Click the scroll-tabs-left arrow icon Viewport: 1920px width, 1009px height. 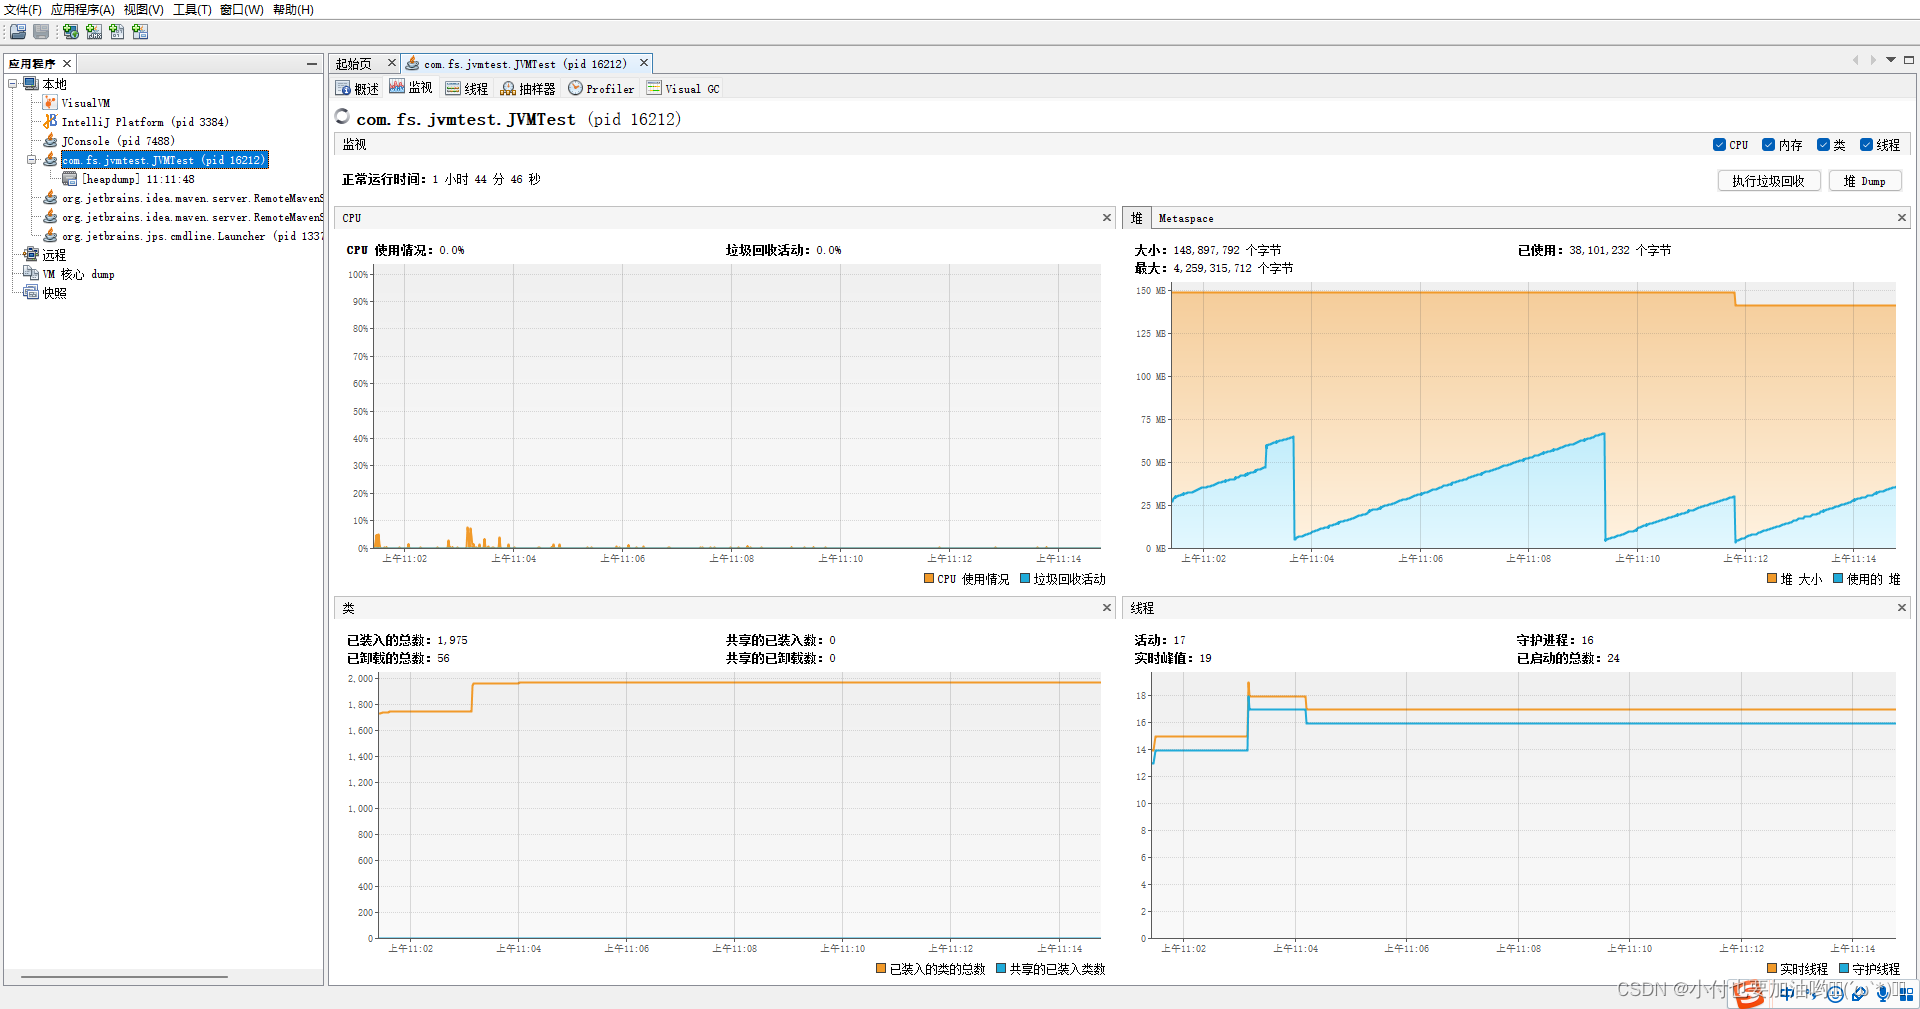coord(1856,60)
